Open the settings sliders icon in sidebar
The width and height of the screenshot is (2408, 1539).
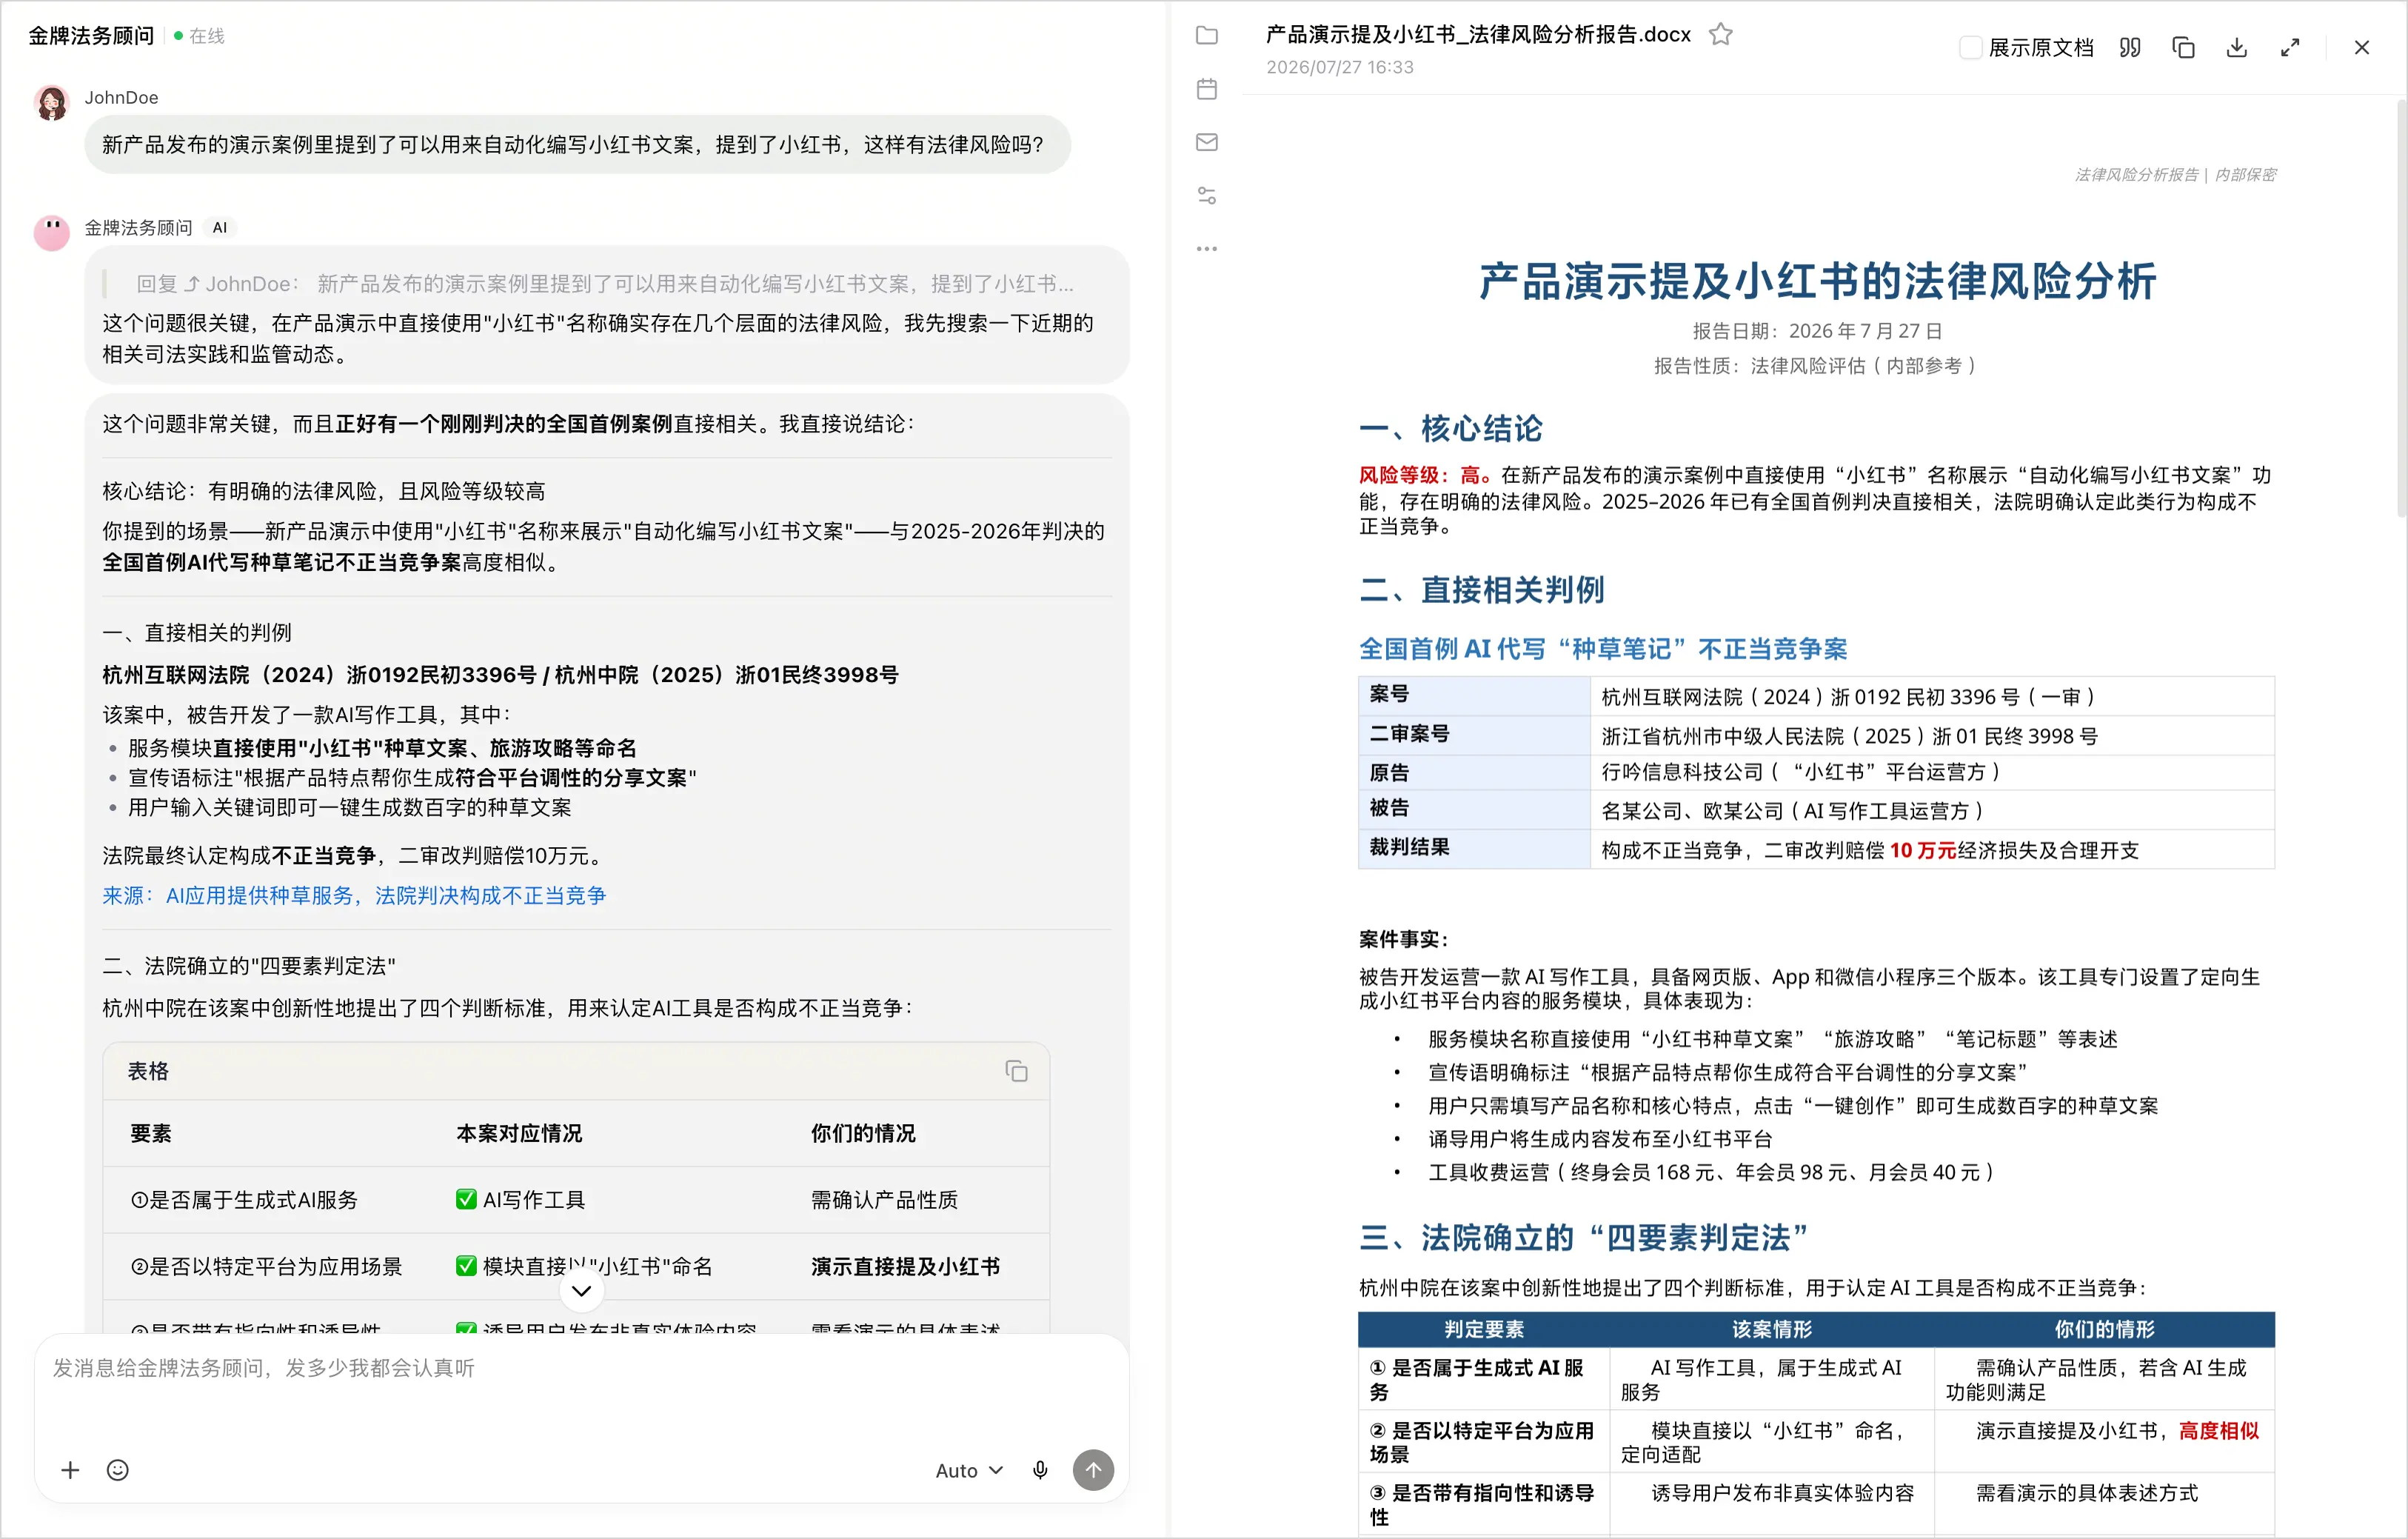point(1207,195)
